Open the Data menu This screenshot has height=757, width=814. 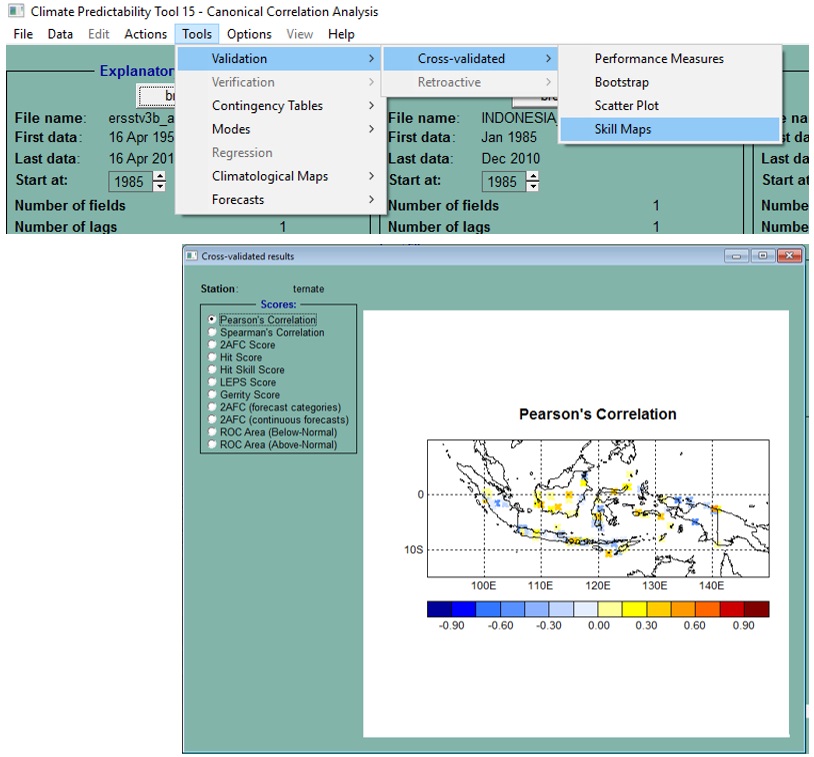click(x=60, y=34)
